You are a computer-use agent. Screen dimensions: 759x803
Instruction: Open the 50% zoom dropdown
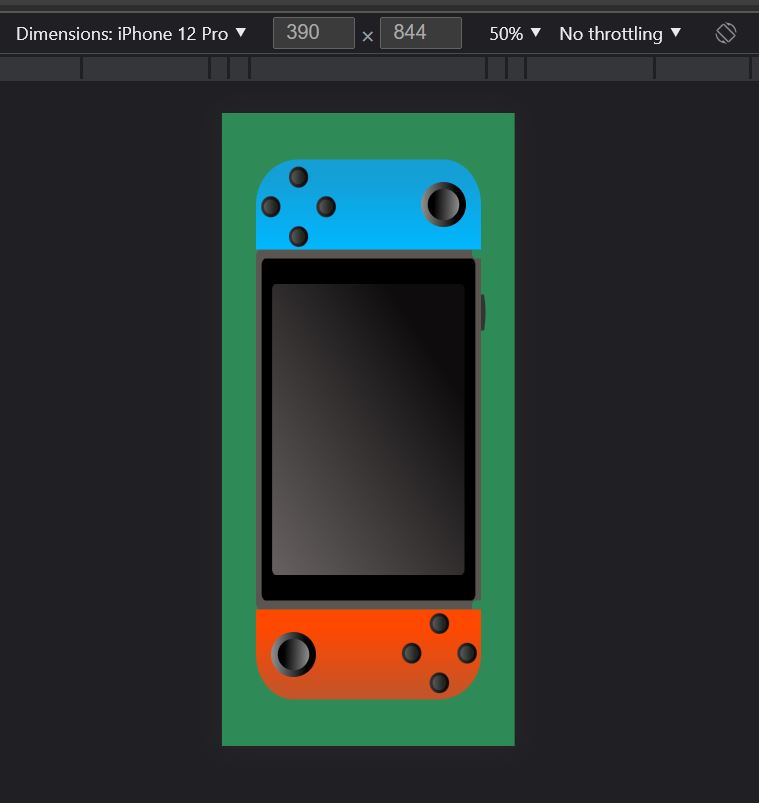514,34
